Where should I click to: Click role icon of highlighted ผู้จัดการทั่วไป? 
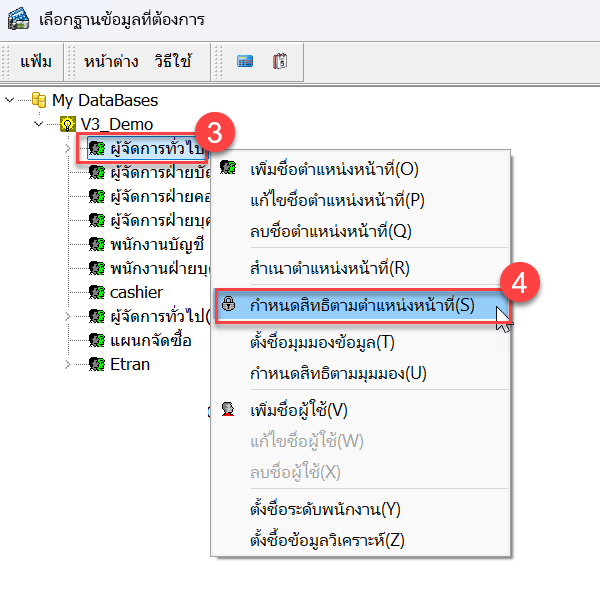click(x=97, y=148)
